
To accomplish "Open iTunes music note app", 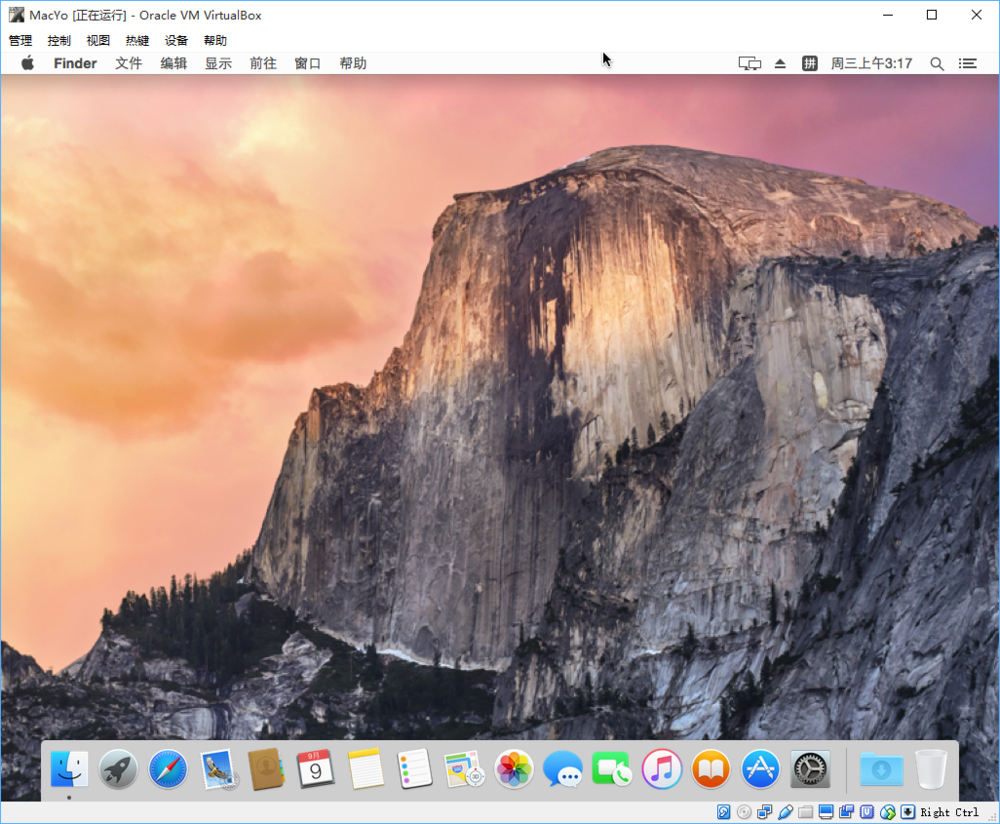I will (x=661, y=769).
